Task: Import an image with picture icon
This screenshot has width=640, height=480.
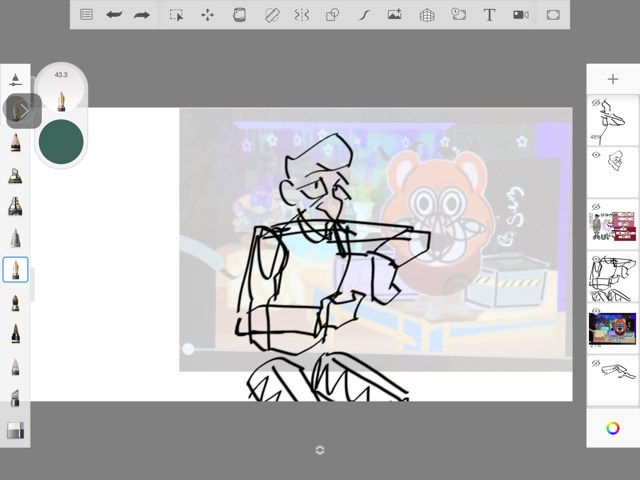Action: 394,15
